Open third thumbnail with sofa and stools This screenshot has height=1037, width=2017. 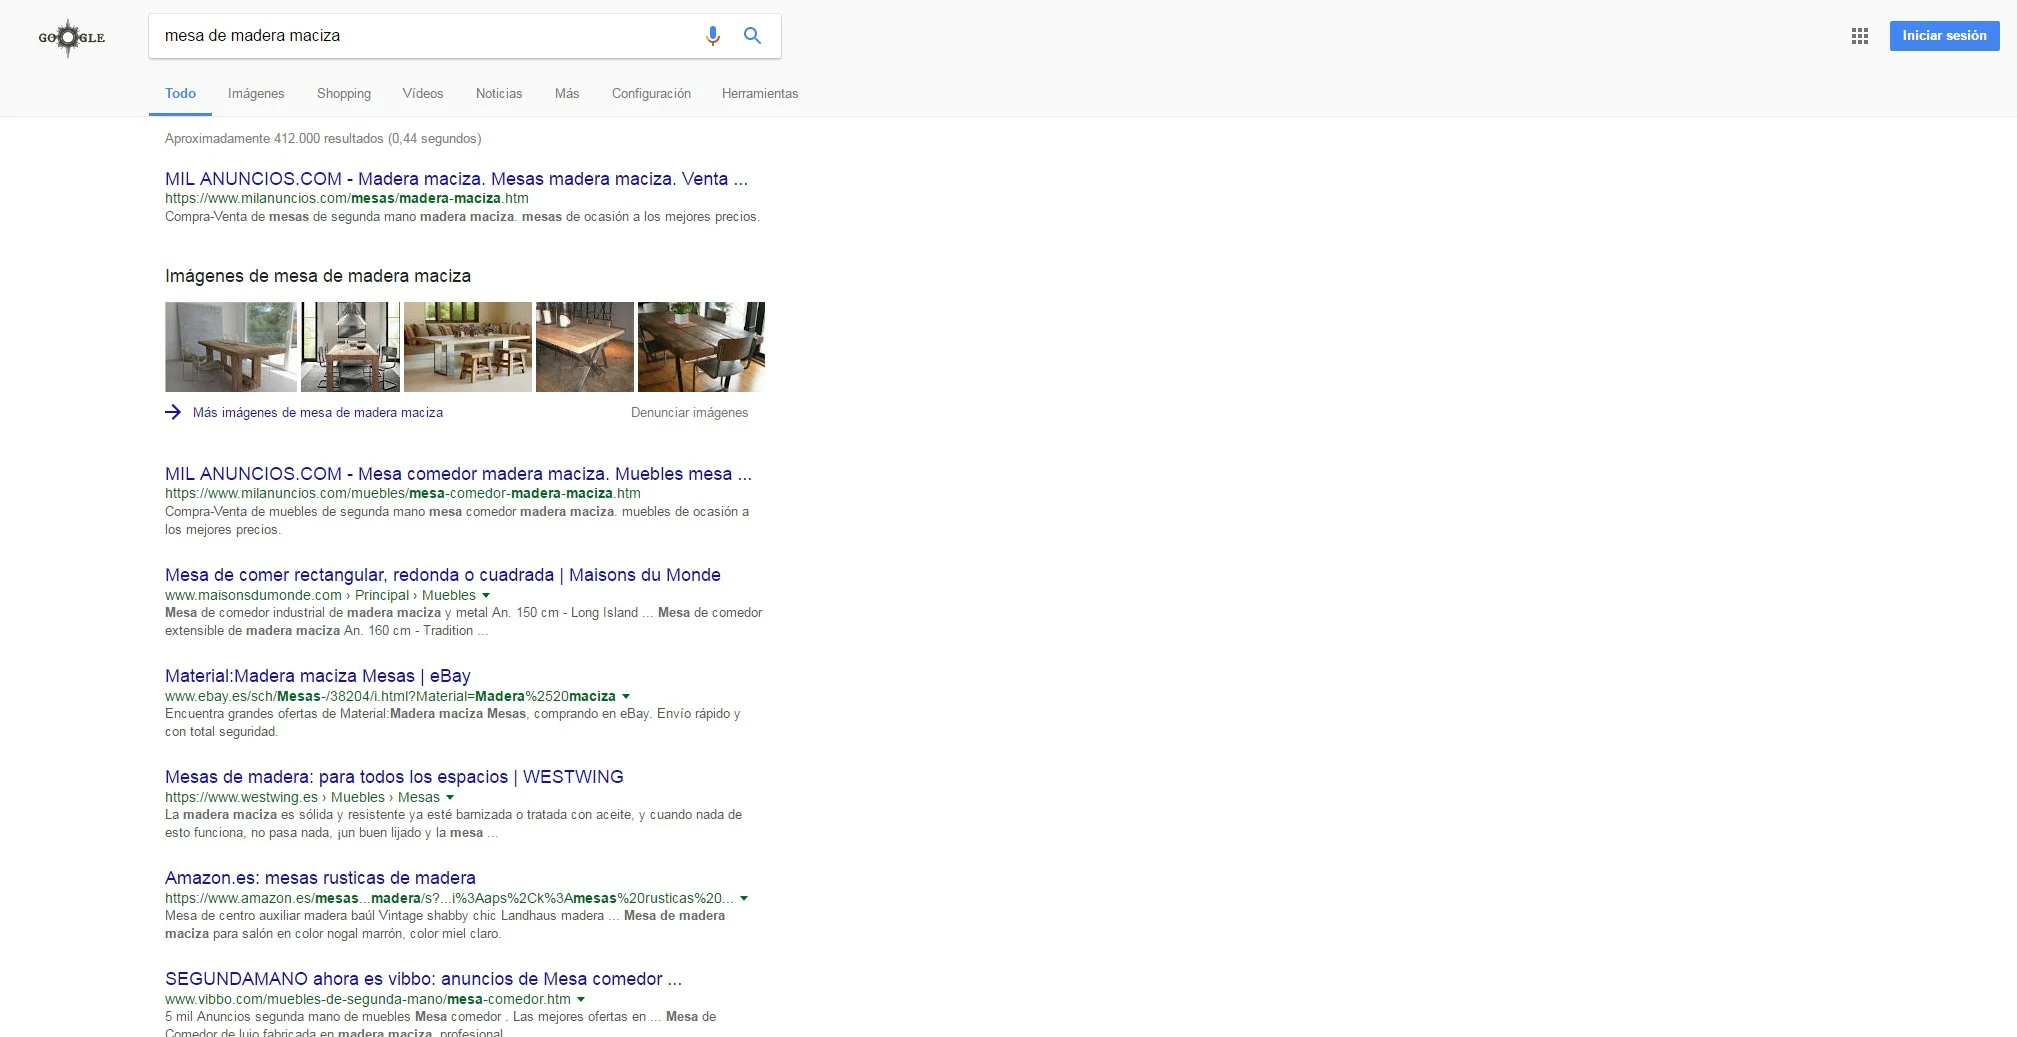click(x=468, y=347)
